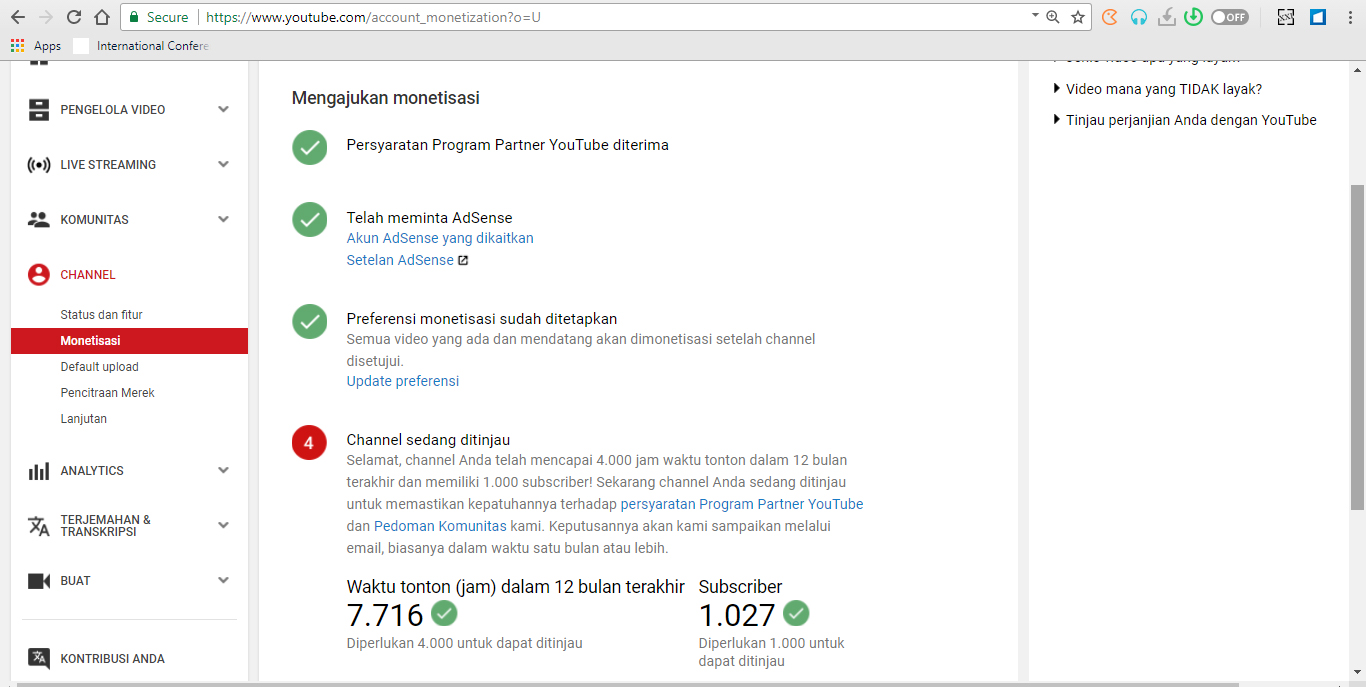The image size is (1366, 687).
Task: Open the Setelan AdSense external link
Action: click(407, 260)
